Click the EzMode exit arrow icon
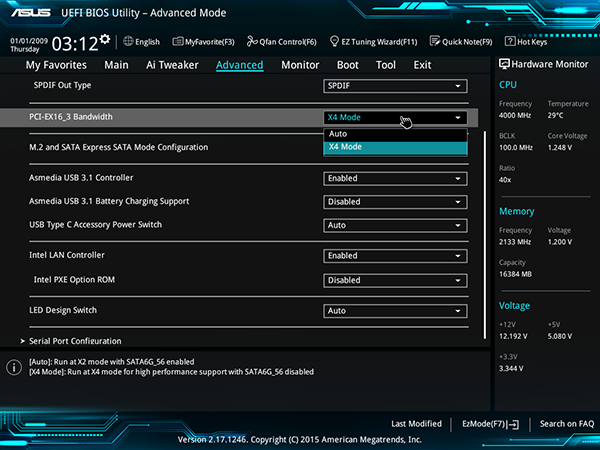The height and width of the screenshot is (450, 600). pyautogui.click(x=514, y=424)
